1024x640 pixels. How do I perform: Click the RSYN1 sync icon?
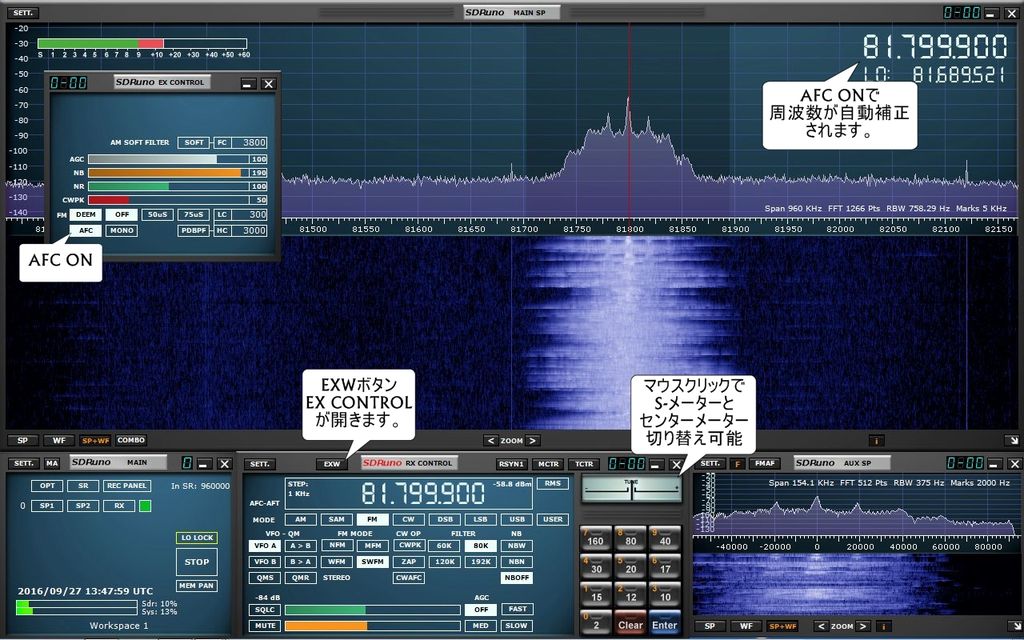512,463
